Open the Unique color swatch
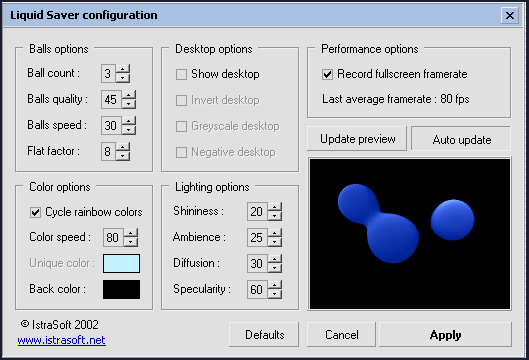 [x=121, y=264]
